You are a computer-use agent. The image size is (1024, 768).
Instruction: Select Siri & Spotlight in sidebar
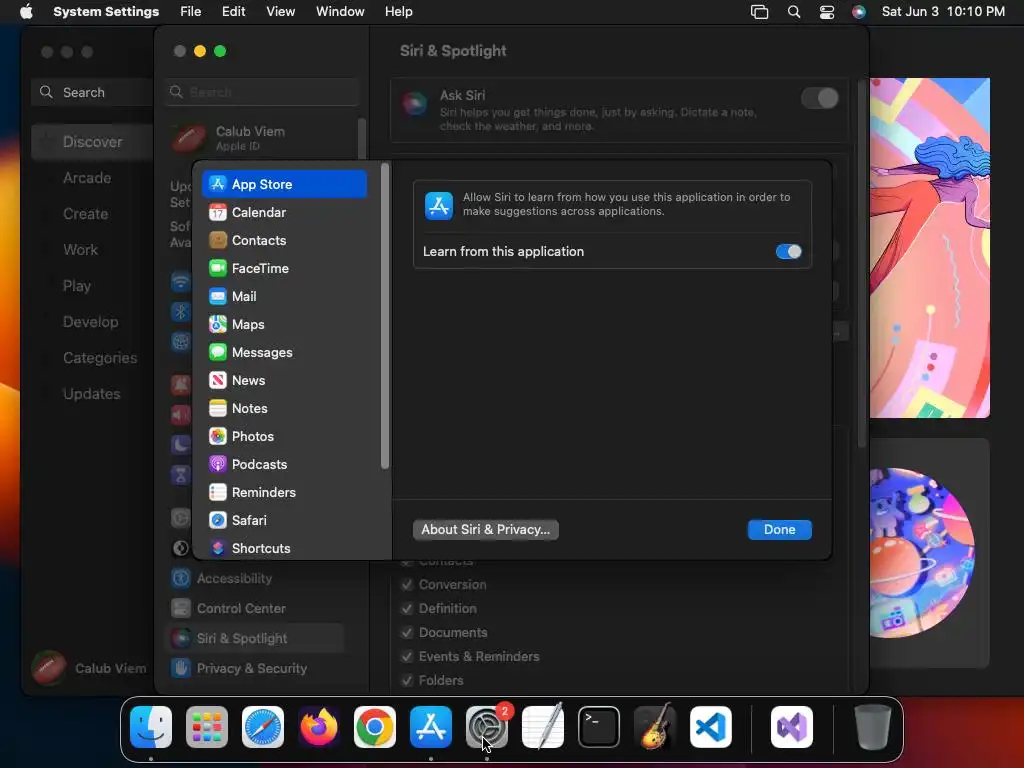pyautogui.click(x=256, y=639)
